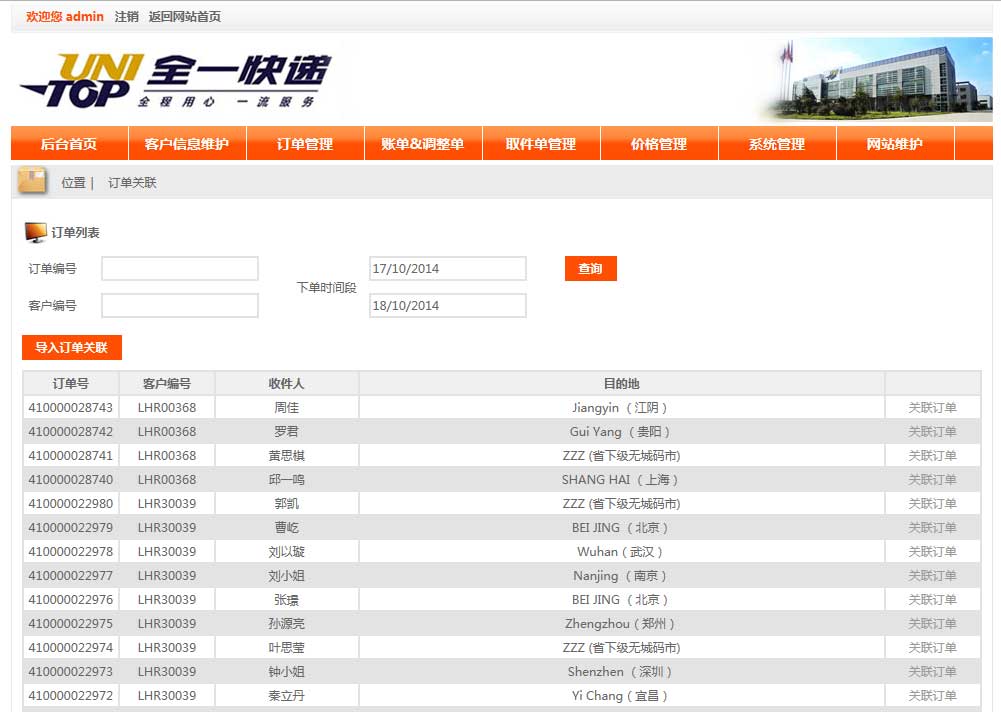Open the 取件单管理 menu
The width and height of the screenshot is (1001, 712).
coord(541,144)
